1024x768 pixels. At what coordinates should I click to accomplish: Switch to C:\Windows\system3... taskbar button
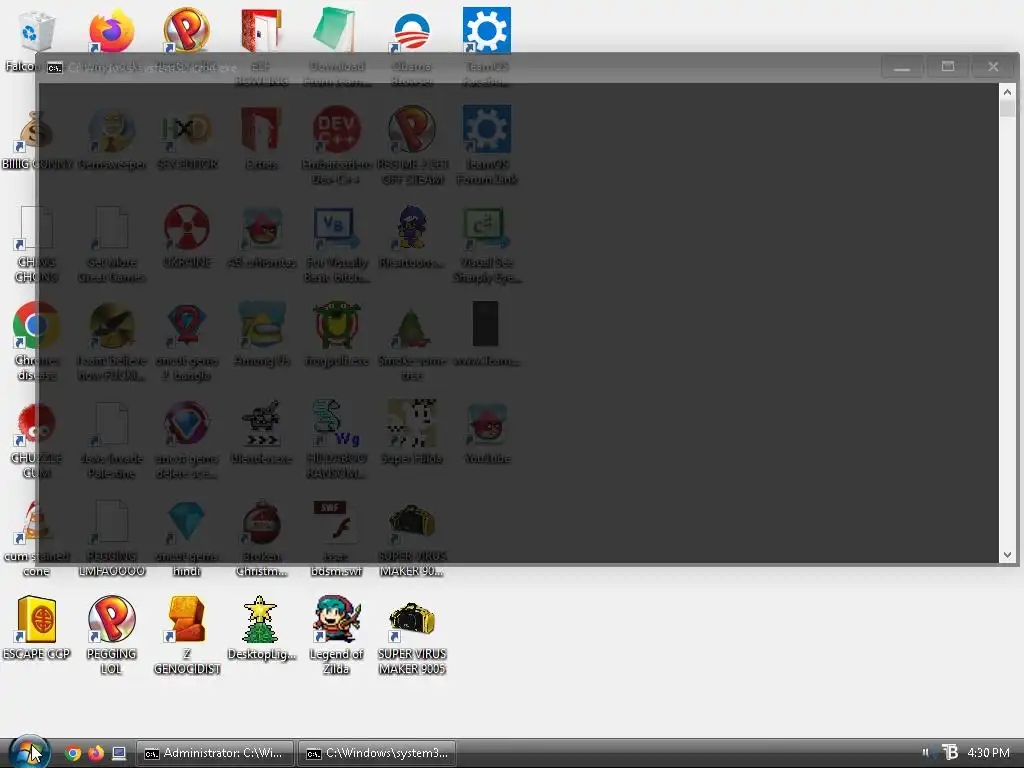(x=377, y=753)
